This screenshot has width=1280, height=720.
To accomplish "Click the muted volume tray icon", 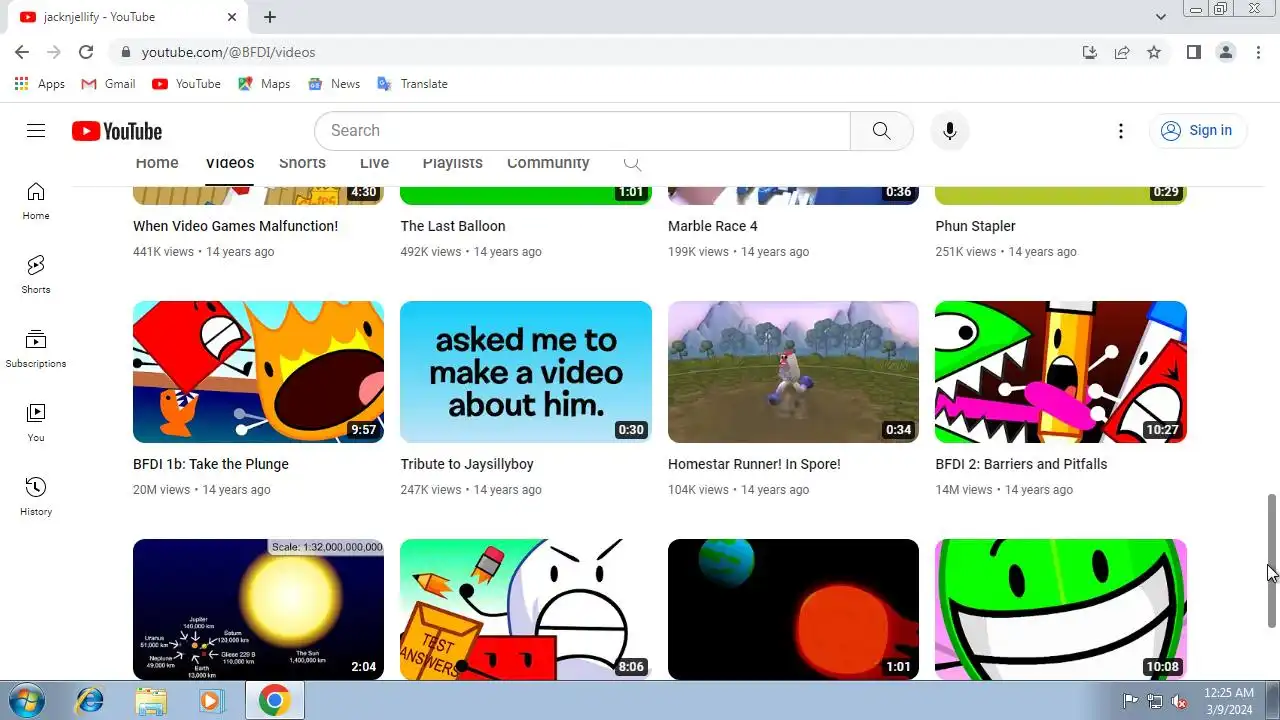I will pyautogui.click(x=1179, y=701).
